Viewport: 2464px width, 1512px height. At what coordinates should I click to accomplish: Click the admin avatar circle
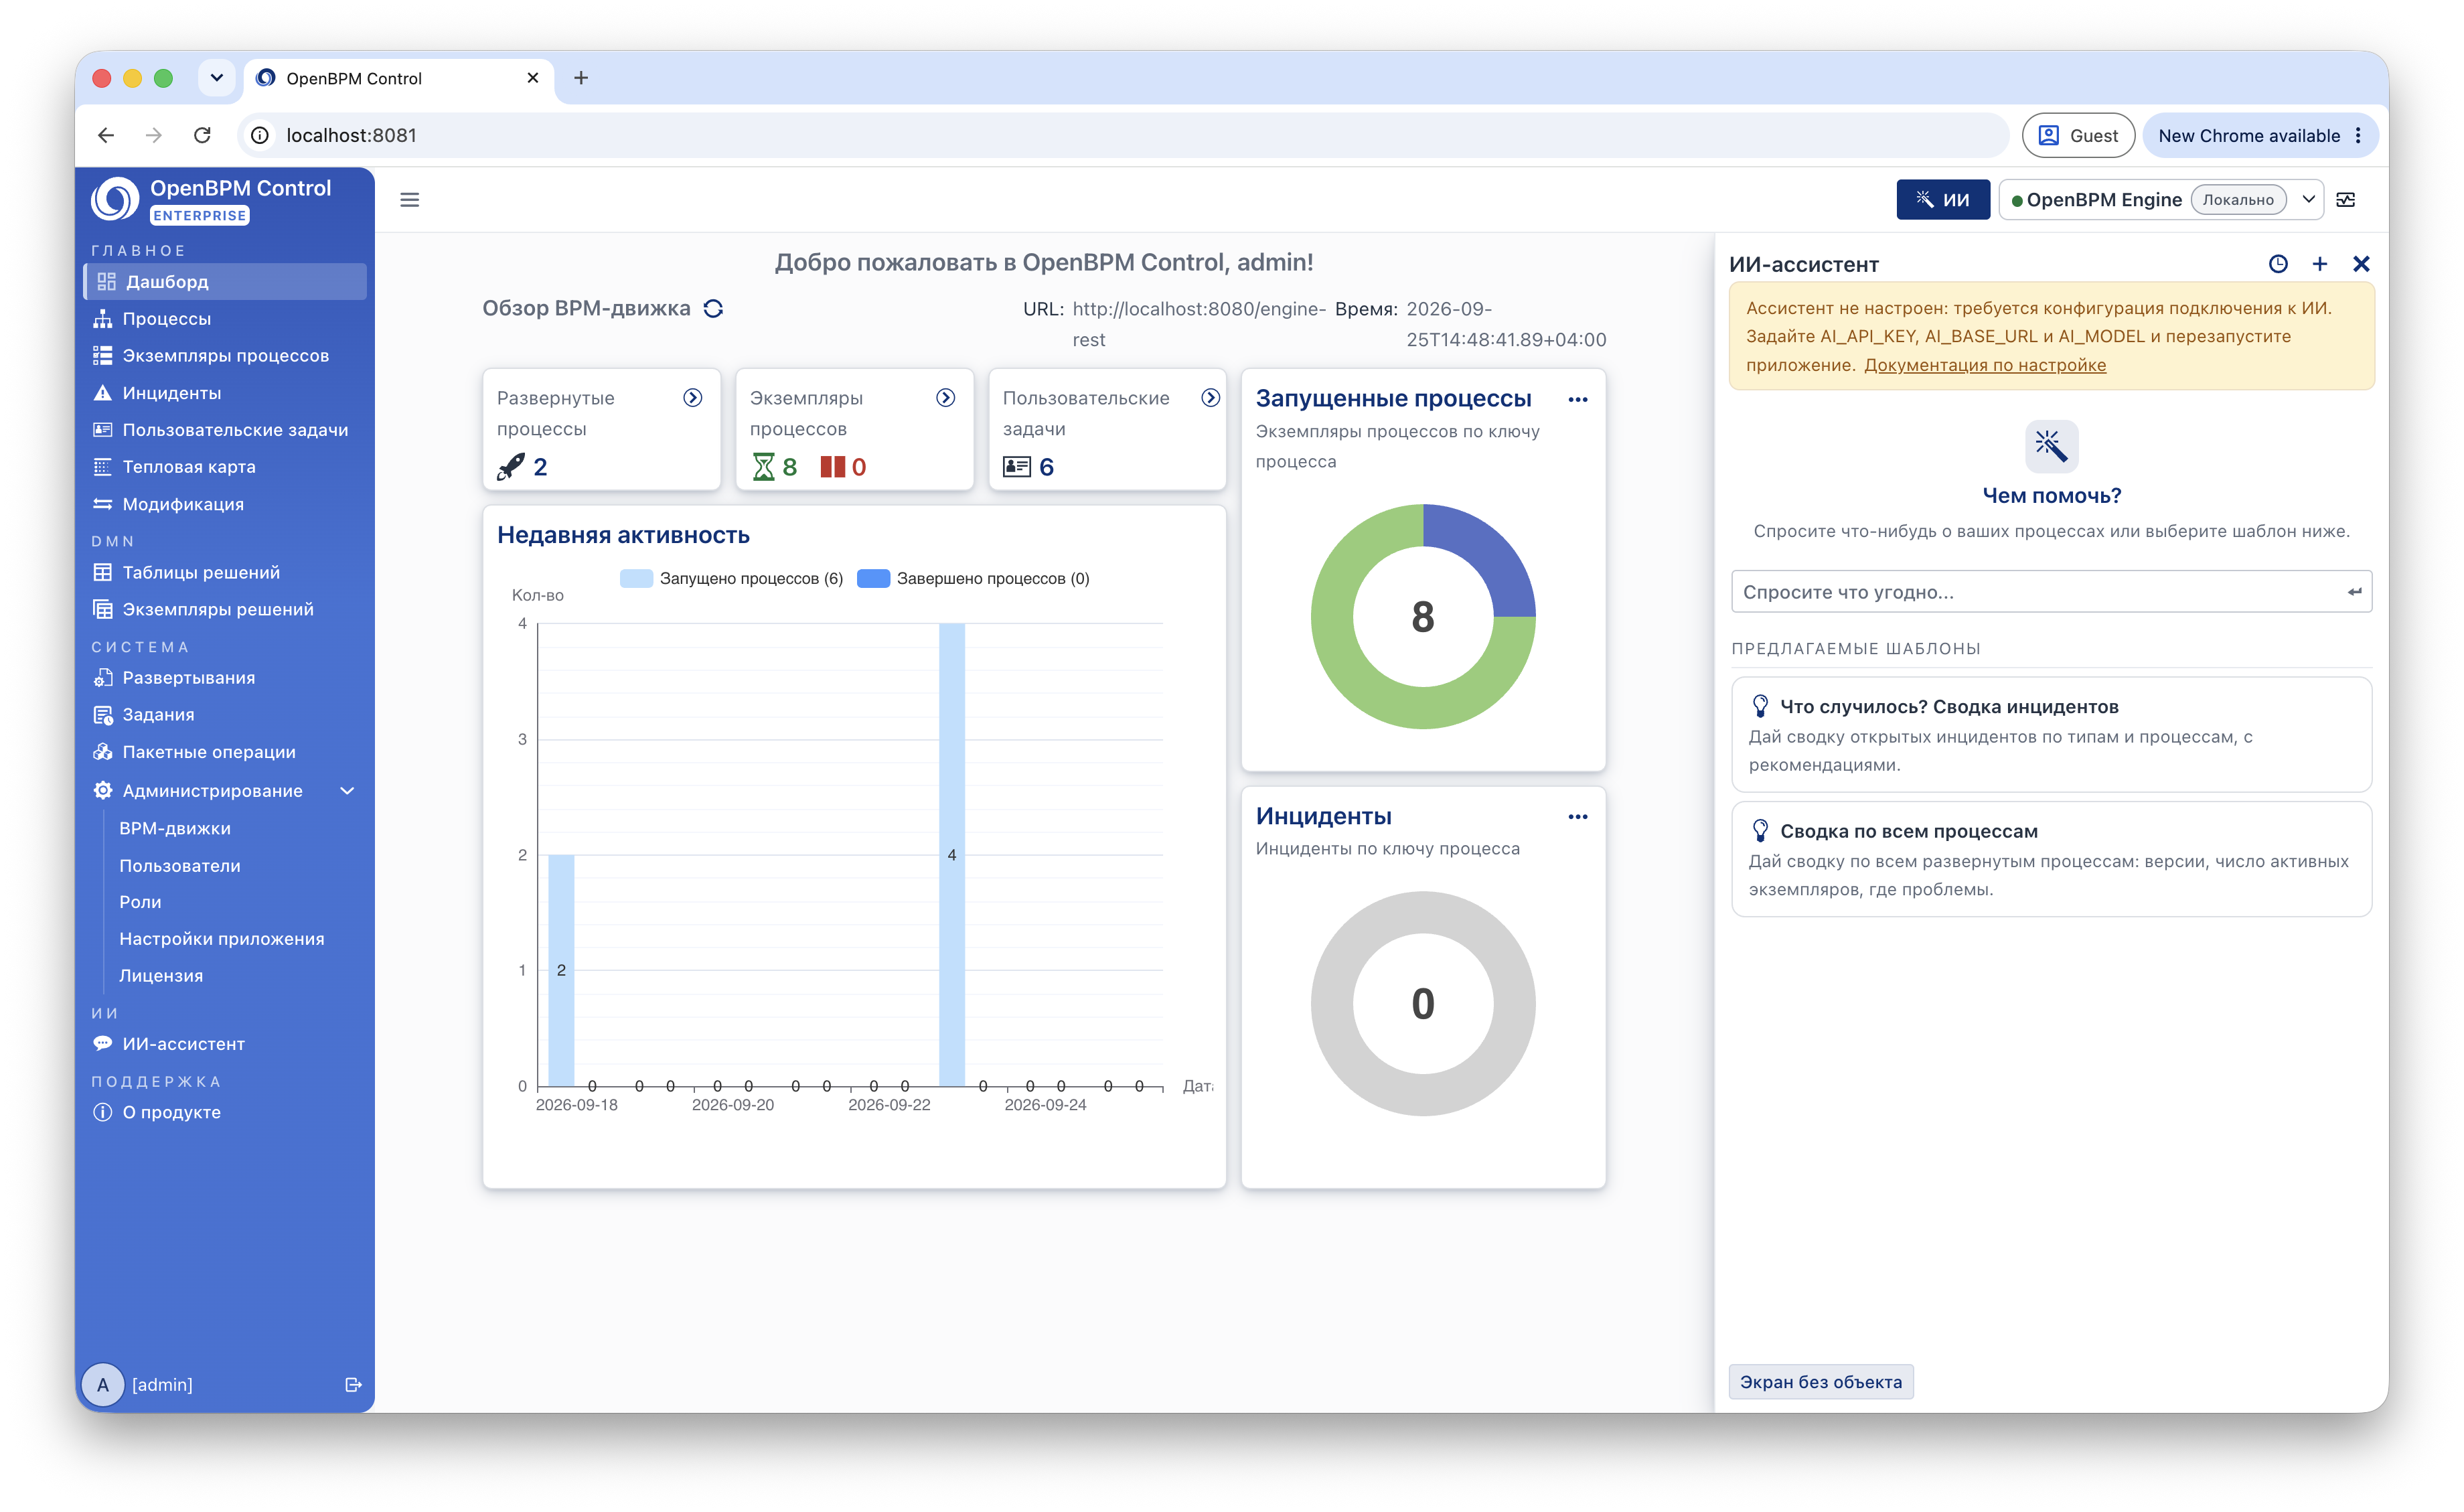pos(103,1384)
